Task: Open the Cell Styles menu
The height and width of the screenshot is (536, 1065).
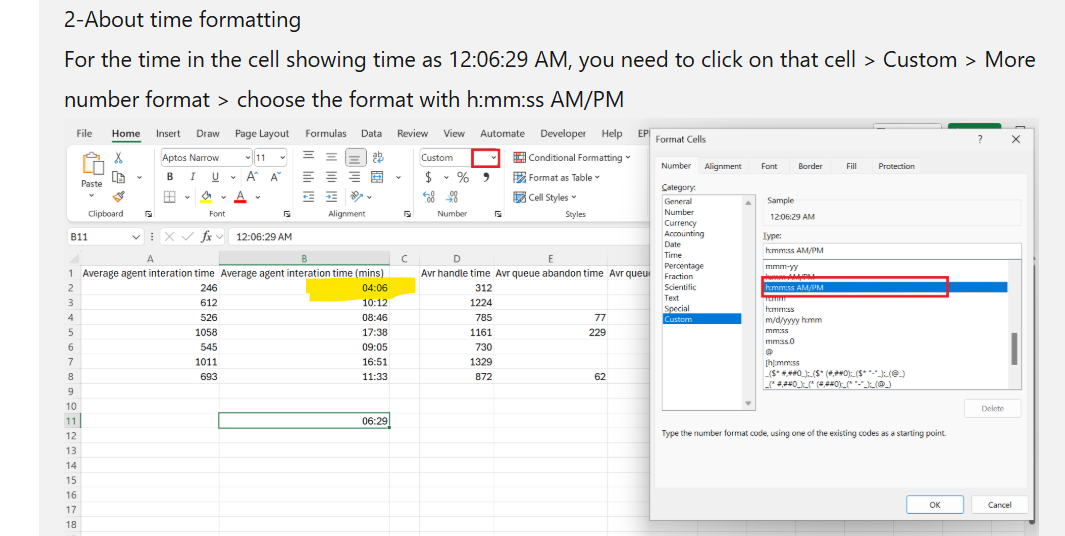Action: [x=545, y=197]
